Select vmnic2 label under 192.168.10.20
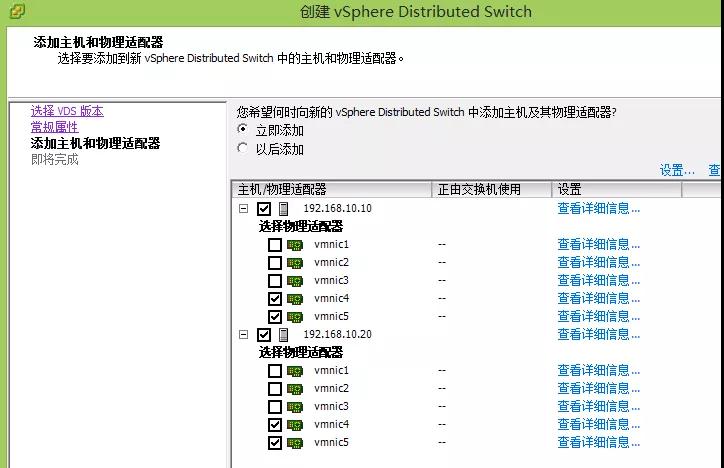Image resolution: width=724 pixels, height=468 pixels. click(x=332, y=389)
